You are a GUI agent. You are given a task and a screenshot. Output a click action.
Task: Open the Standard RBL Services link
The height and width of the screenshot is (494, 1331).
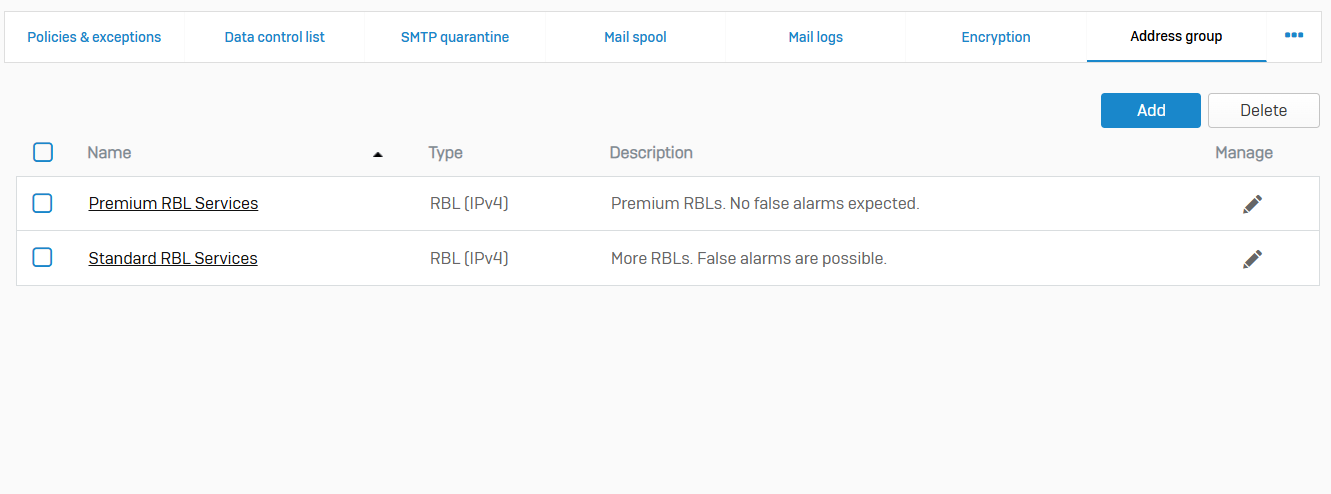point(173,259)
